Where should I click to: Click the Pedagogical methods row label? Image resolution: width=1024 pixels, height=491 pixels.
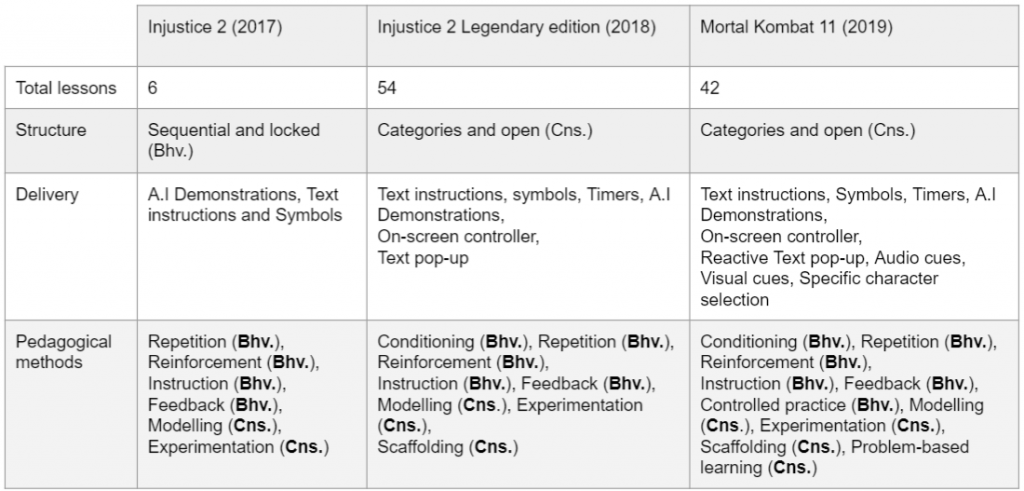64,352
